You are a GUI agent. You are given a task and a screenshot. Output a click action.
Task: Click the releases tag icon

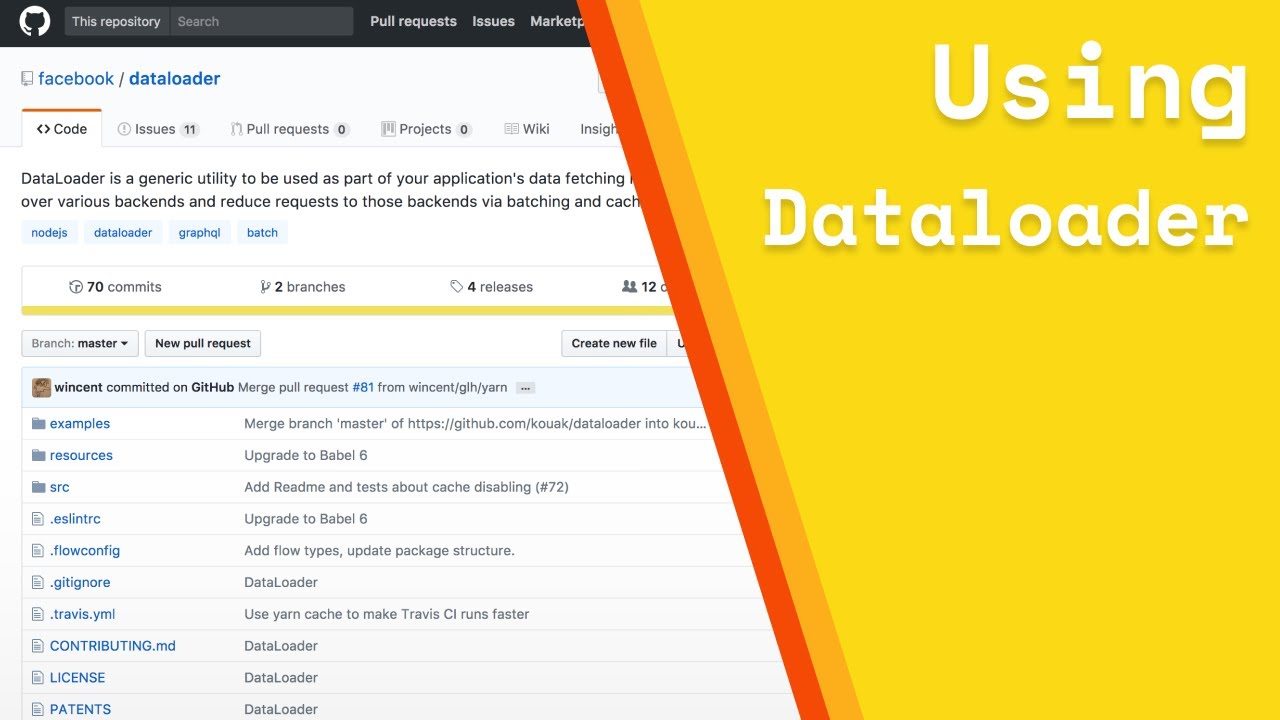pyautogui.click(x=456, y=287)
